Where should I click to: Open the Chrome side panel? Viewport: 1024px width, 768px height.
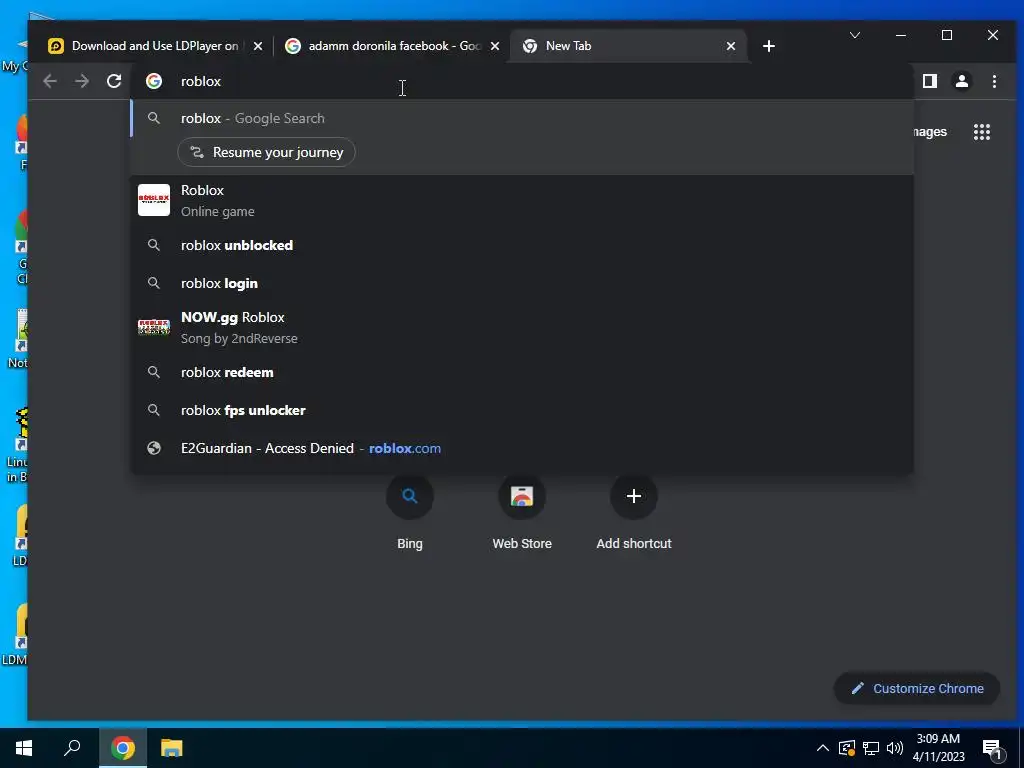click(x=929, y=81)
